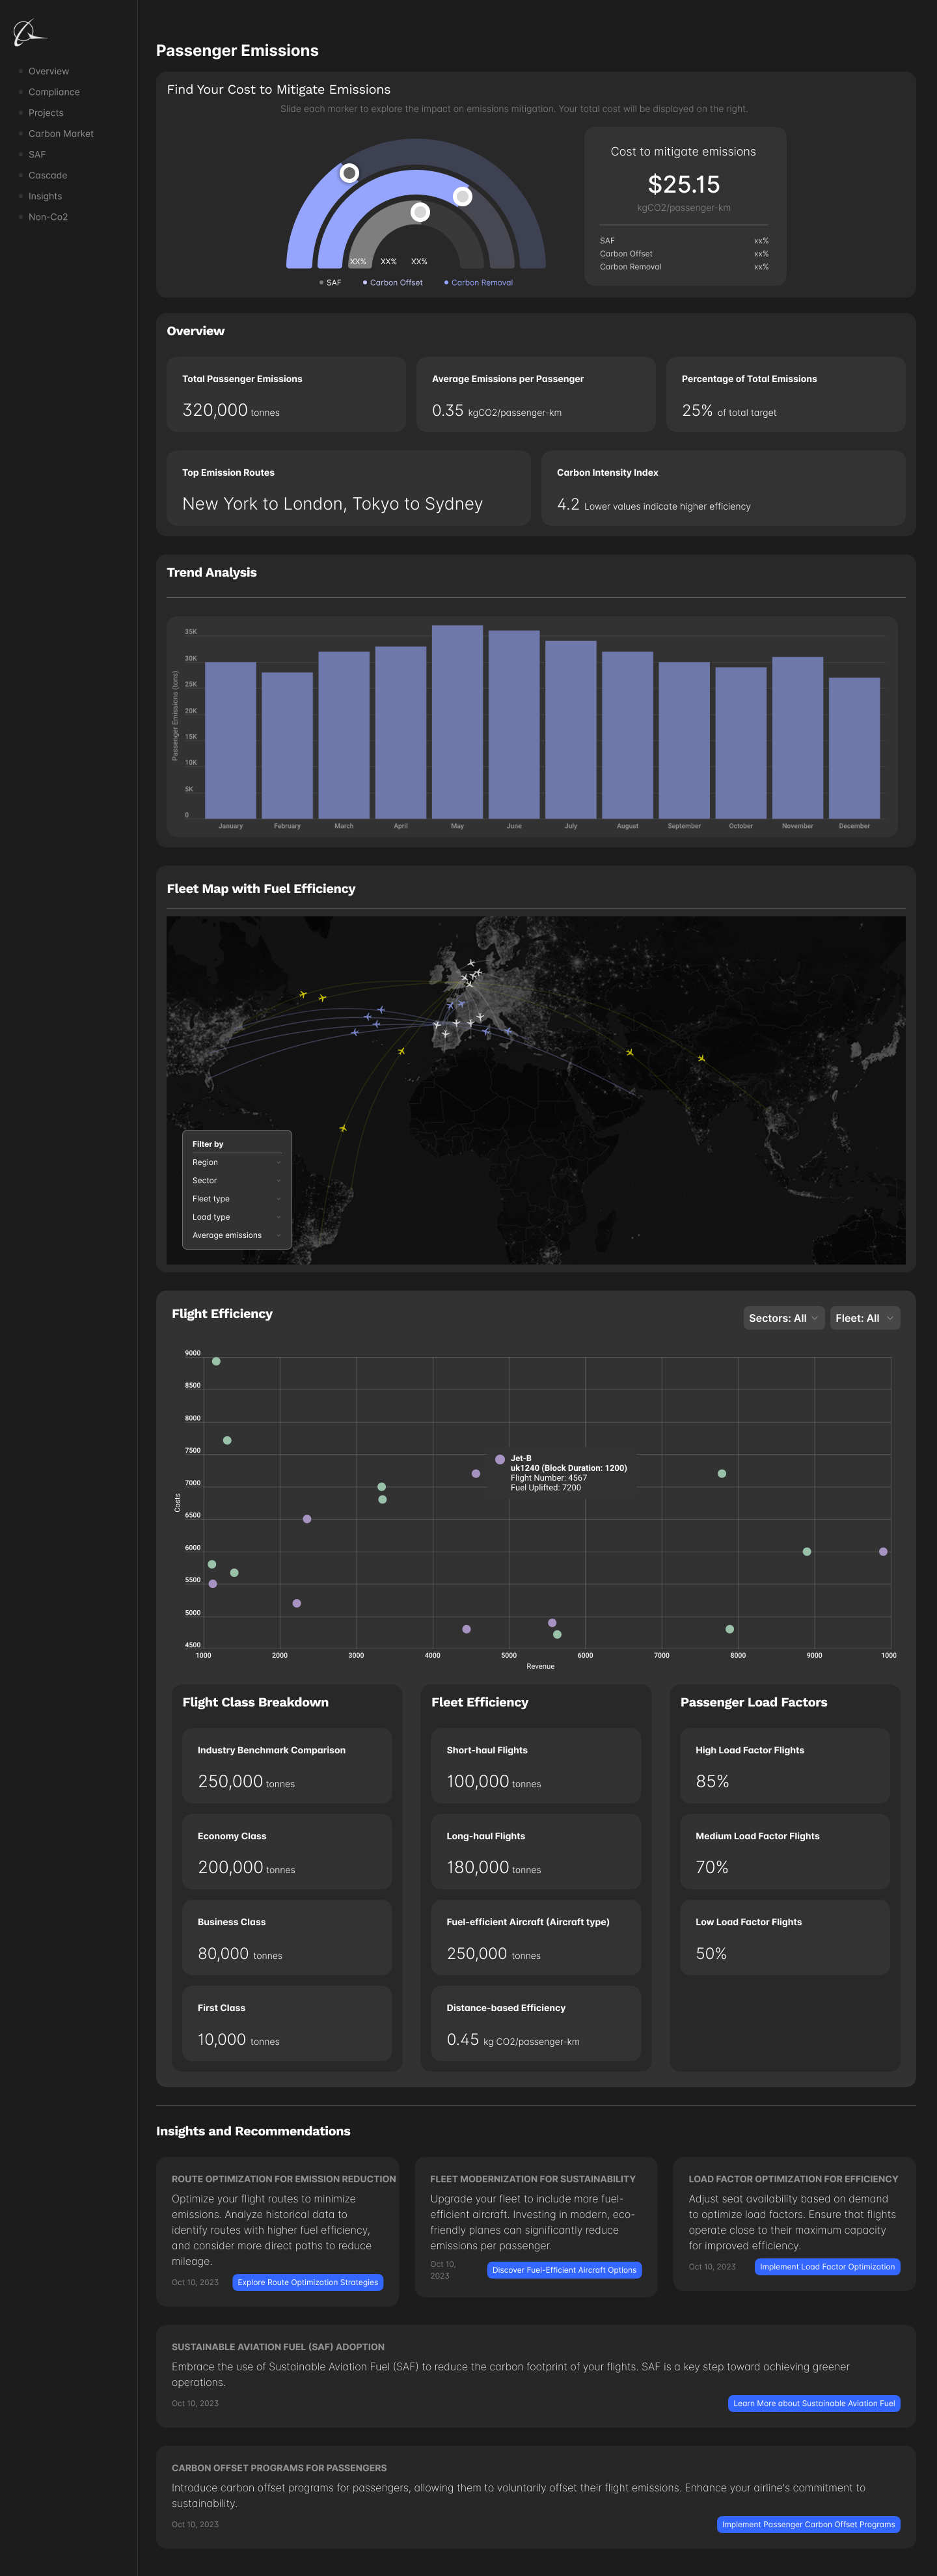937x2576 pixels.
Task: Click the May bar in the Trend Analysis chart
Action: [x=457, y=722]
